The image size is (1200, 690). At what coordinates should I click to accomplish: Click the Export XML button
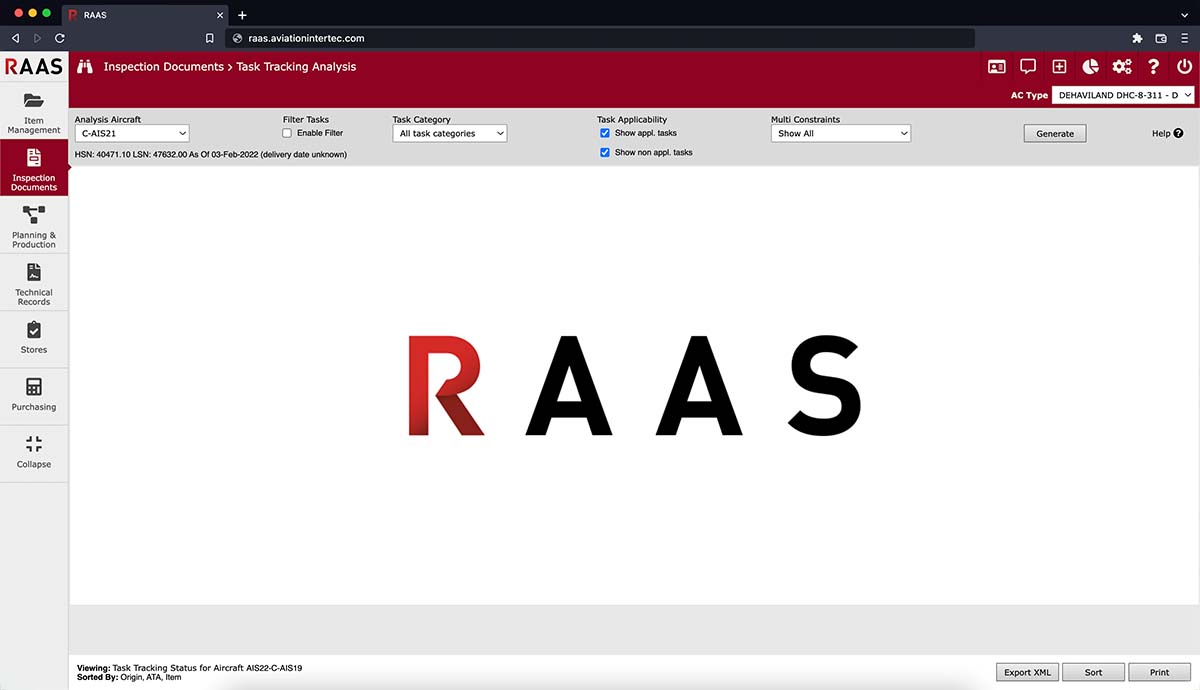tap(1028, 672)
